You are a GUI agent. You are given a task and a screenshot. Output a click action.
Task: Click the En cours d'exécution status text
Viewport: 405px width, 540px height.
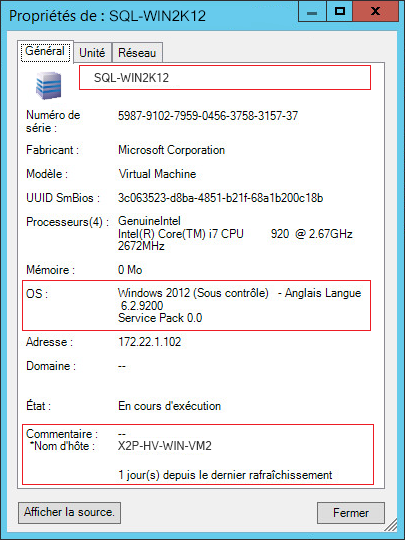[x=169, y=406]
